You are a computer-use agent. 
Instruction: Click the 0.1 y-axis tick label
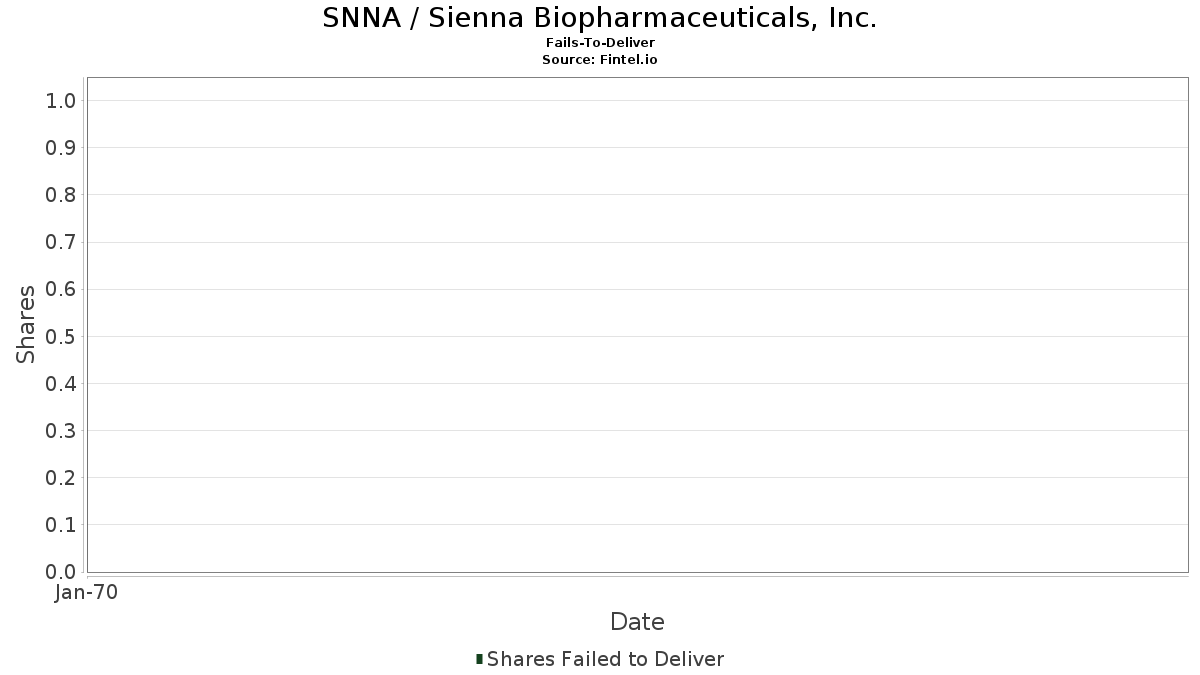pyautogui.click(x=61, y=525)
